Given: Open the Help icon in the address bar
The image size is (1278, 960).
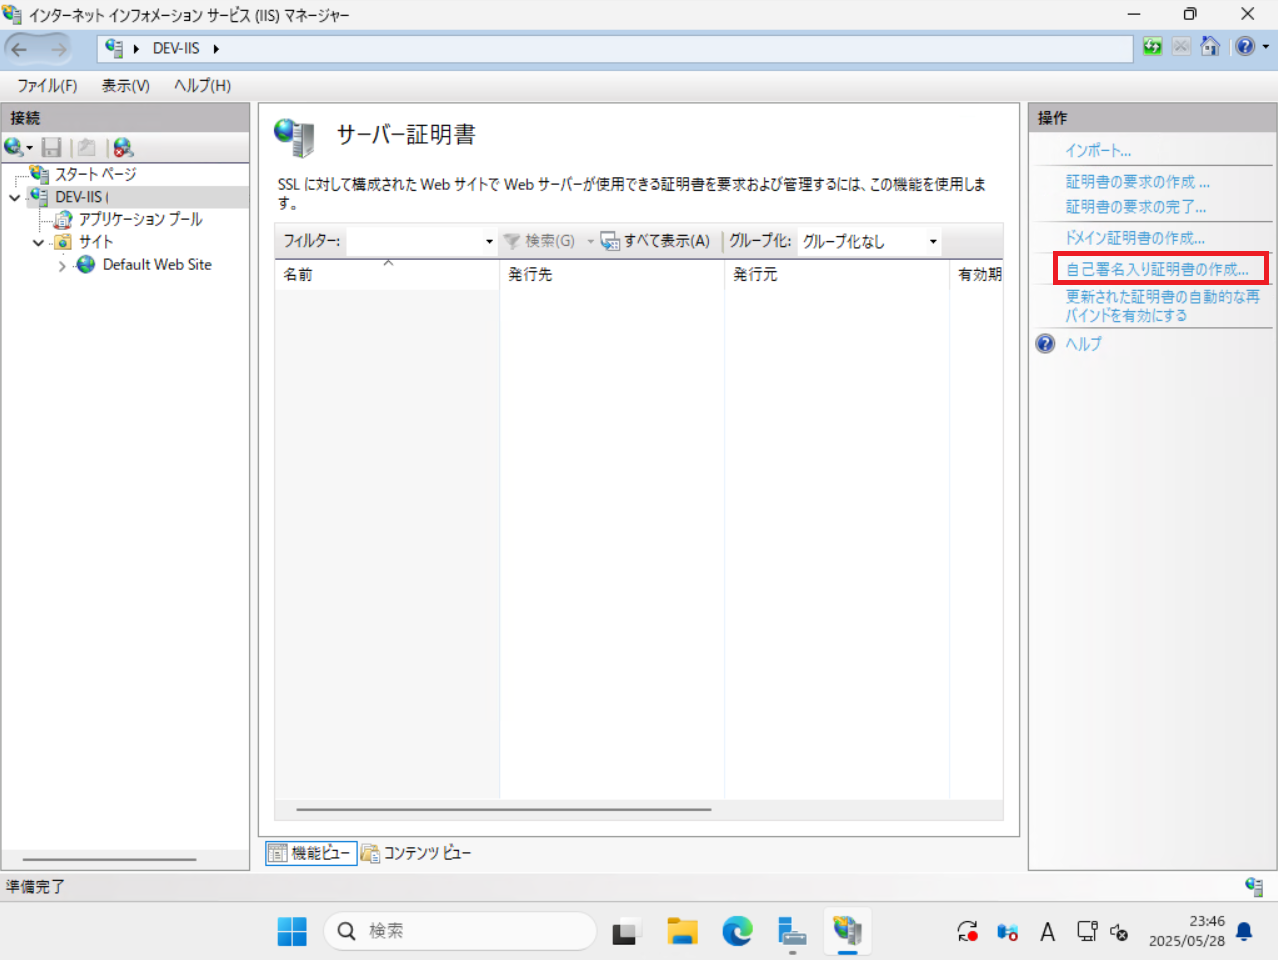Looking at the screenshot, I should [x=1244, y=46].
